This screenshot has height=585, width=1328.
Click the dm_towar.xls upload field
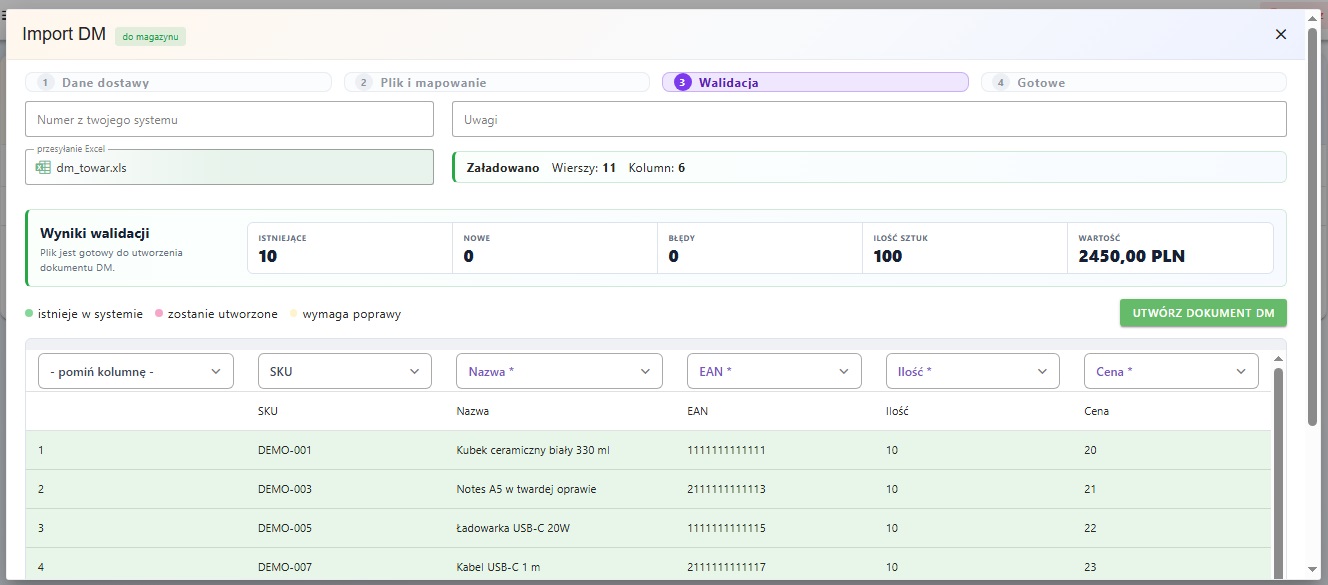[230, 167]
